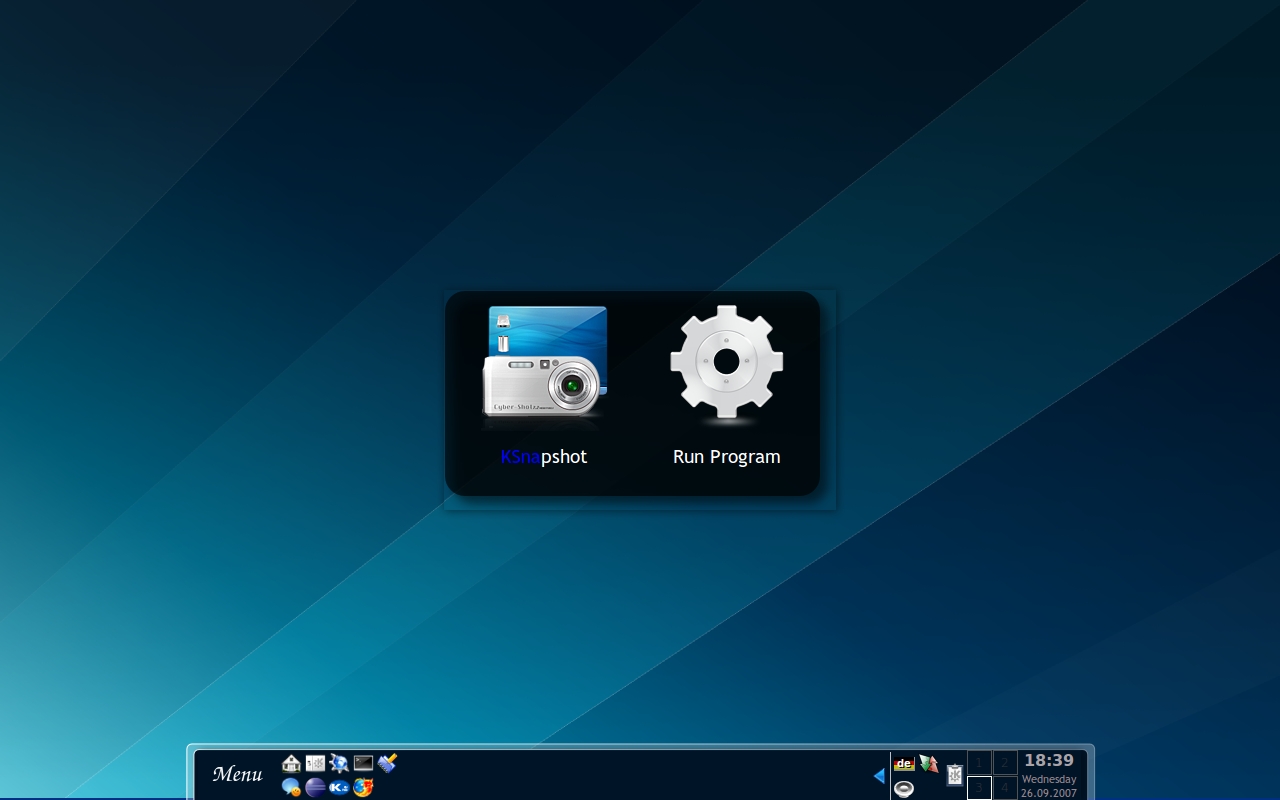
Task: Click the Show Desktop panel icon
Action: point(315,764)
